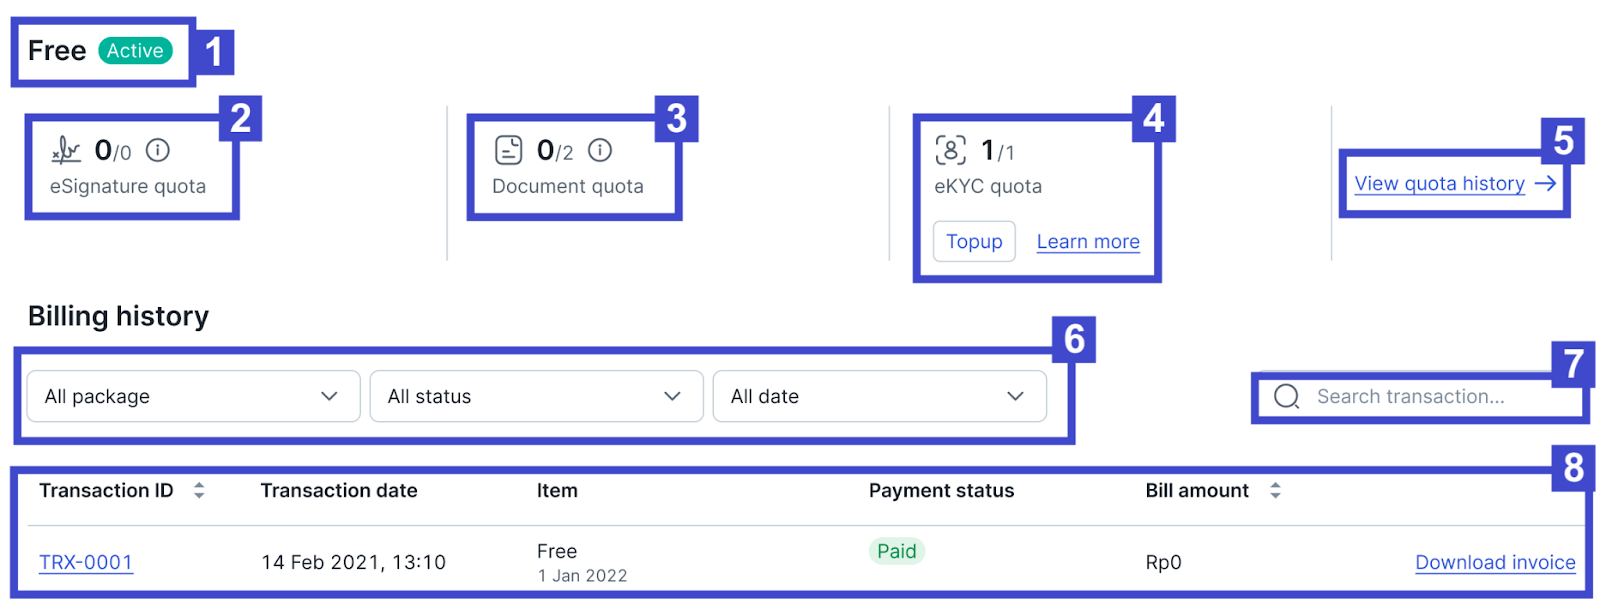Sort by Bill amount arrows
This screenshot has height=613, width=1600.
[1275, 490]
